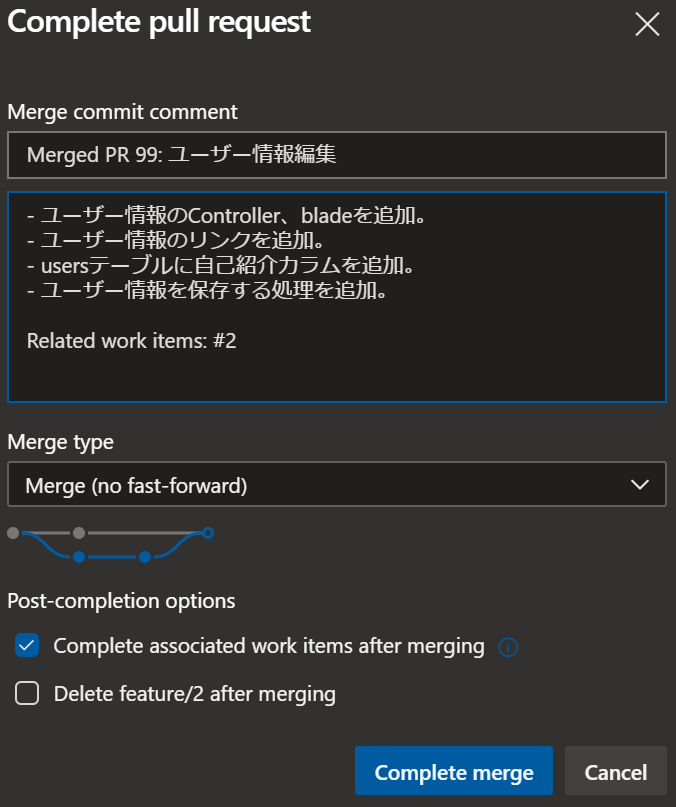Click the line mentioning the users table in the description
This screenshot has width=676, height=807.
click(220, 266)
